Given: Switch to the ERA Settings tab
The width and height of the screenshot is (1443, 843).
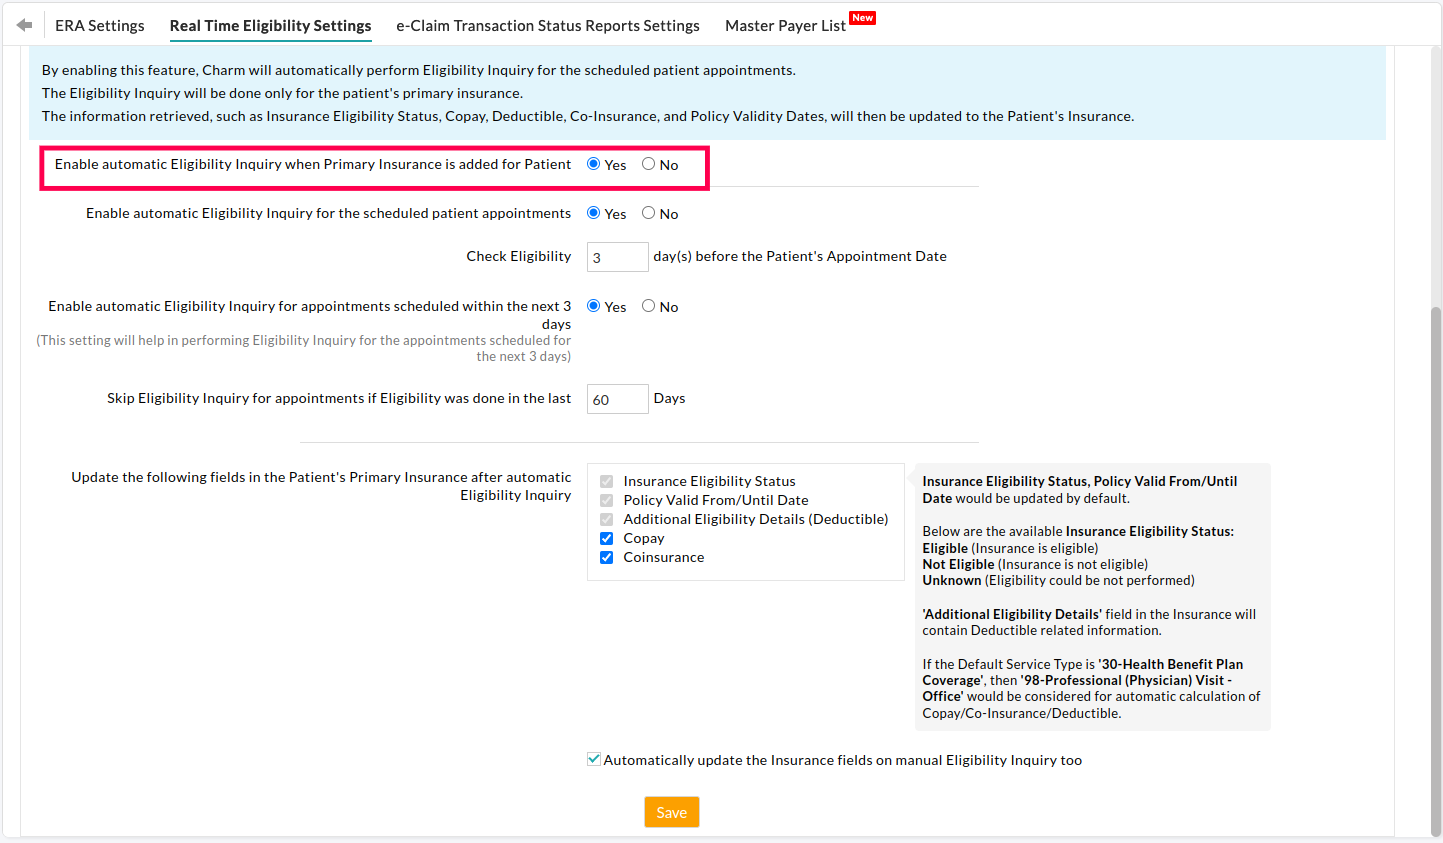Looking at the screenshot, I should coord(99,25).
